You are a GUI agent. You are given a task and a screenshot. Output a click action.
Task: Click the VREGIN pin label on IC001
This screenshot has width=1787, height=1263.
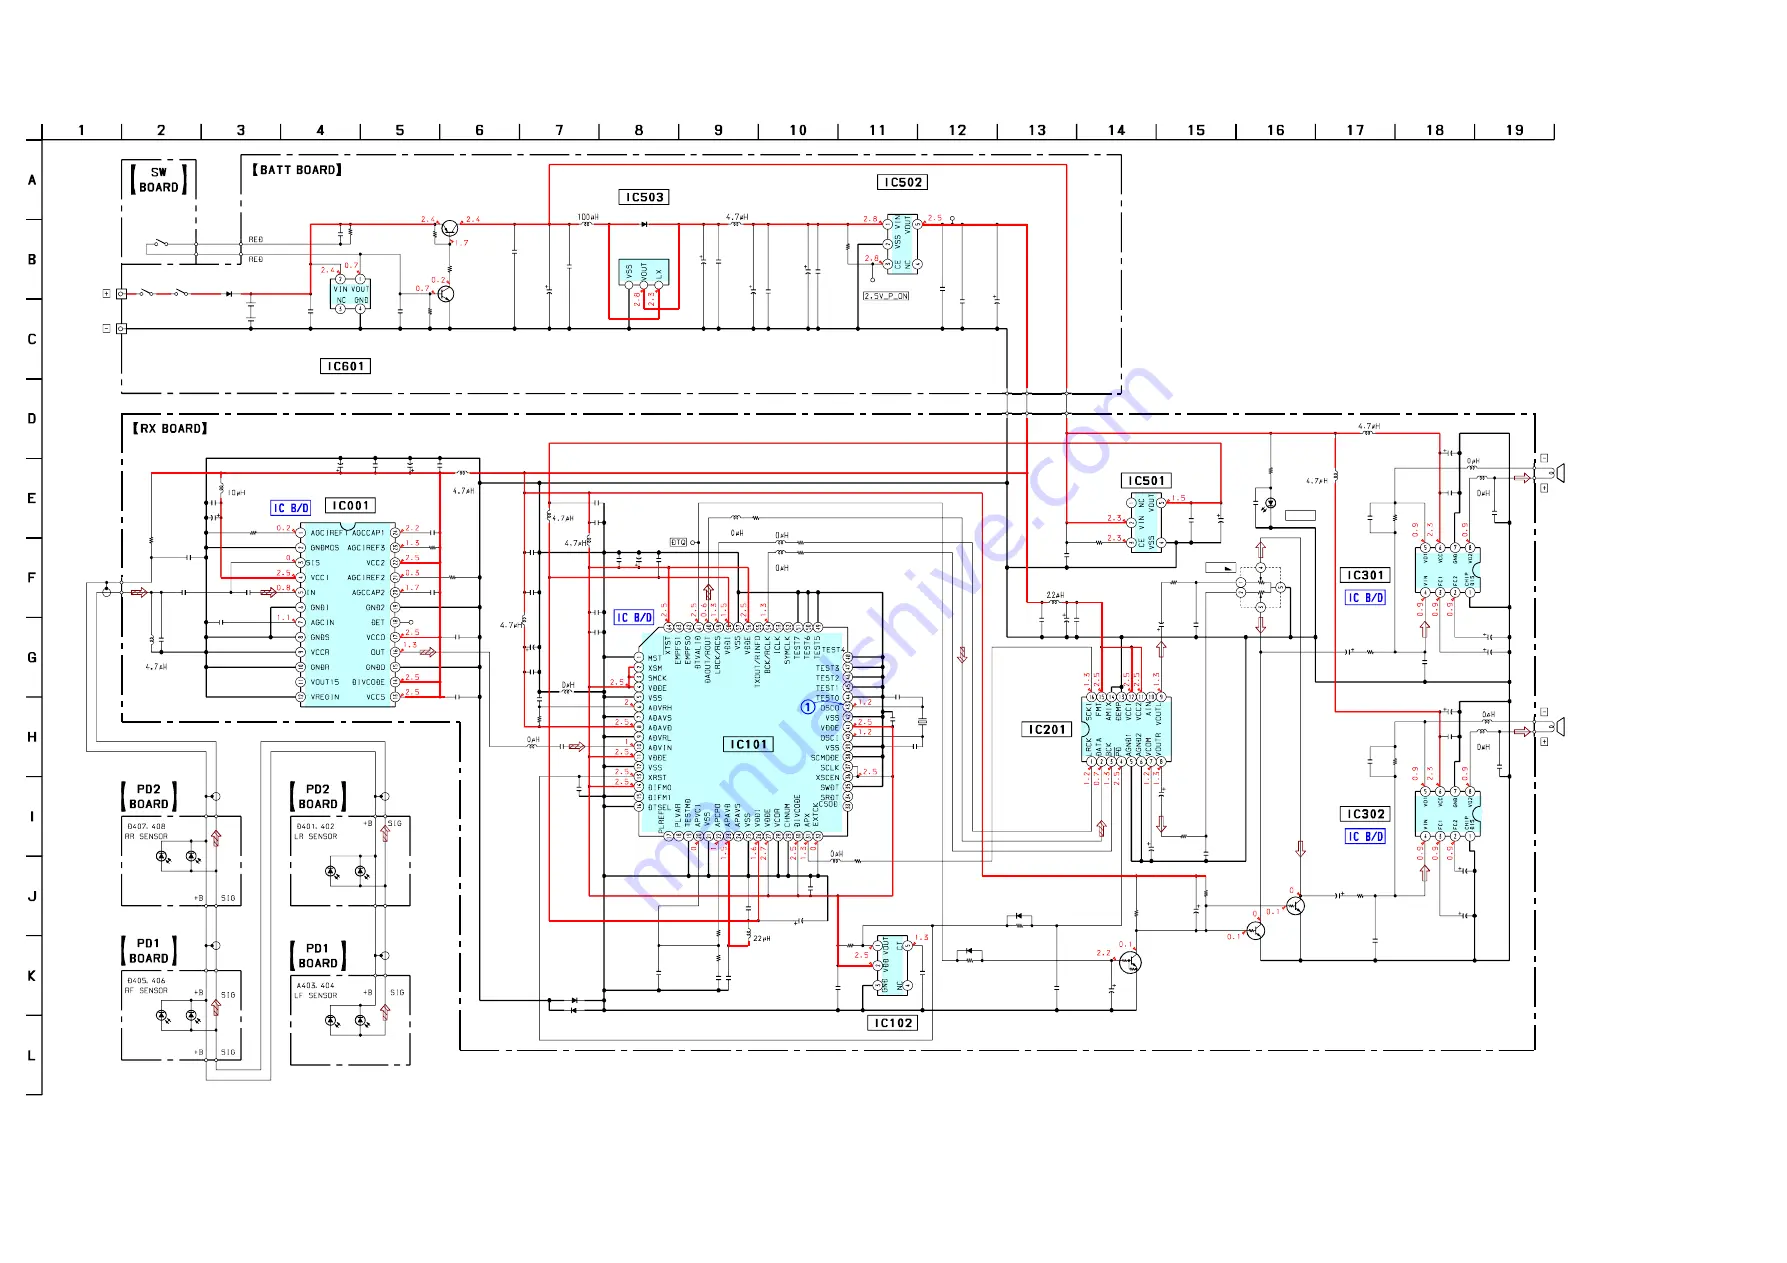[x=325, y=697]
